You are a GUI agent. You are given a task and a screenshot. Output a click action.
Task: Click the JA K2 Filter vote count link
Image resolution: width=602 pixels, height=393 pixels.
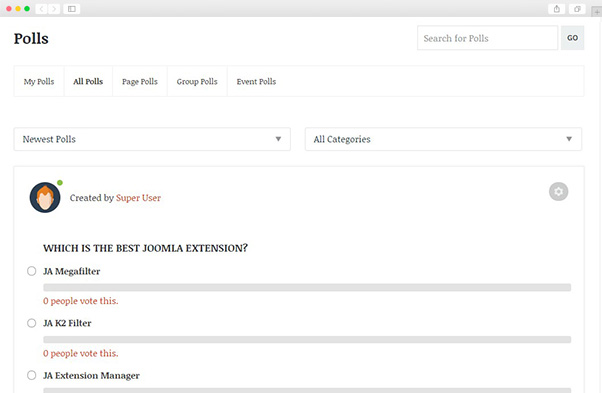[x=81, y=353]
